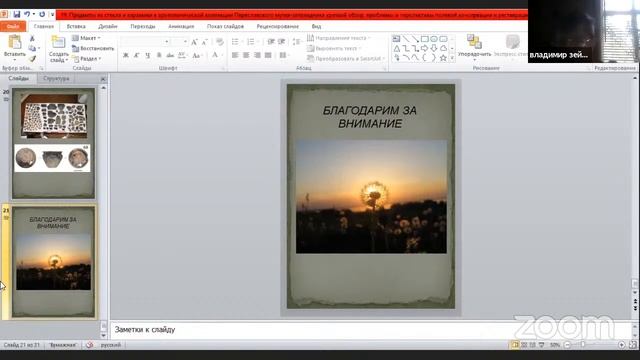Select the Format Painter brush
The image size is (640, 360).
coord(32,59)
